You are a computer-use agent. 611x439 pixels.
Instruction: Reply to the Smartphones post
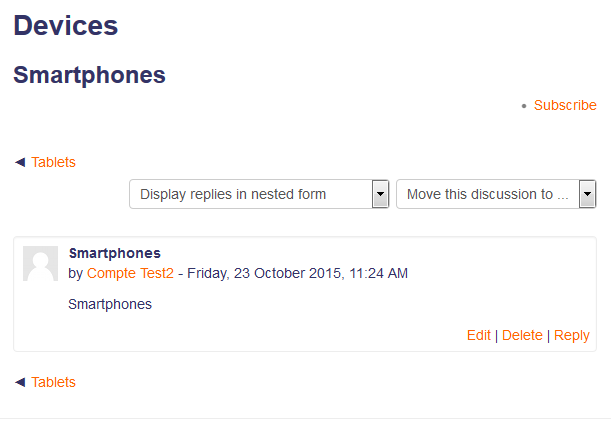click(572, 335)
